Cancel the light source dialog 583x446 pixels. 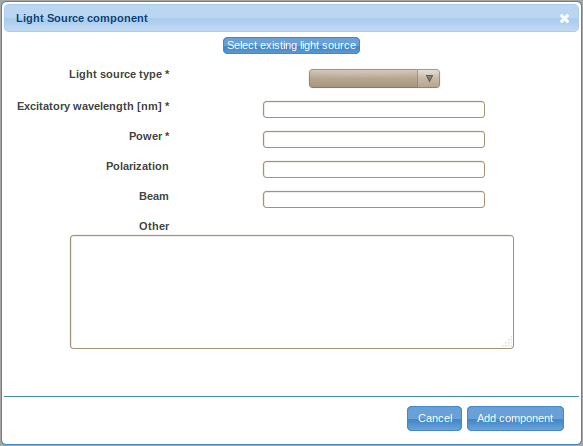pyautogui.click(x=434, y=418)
